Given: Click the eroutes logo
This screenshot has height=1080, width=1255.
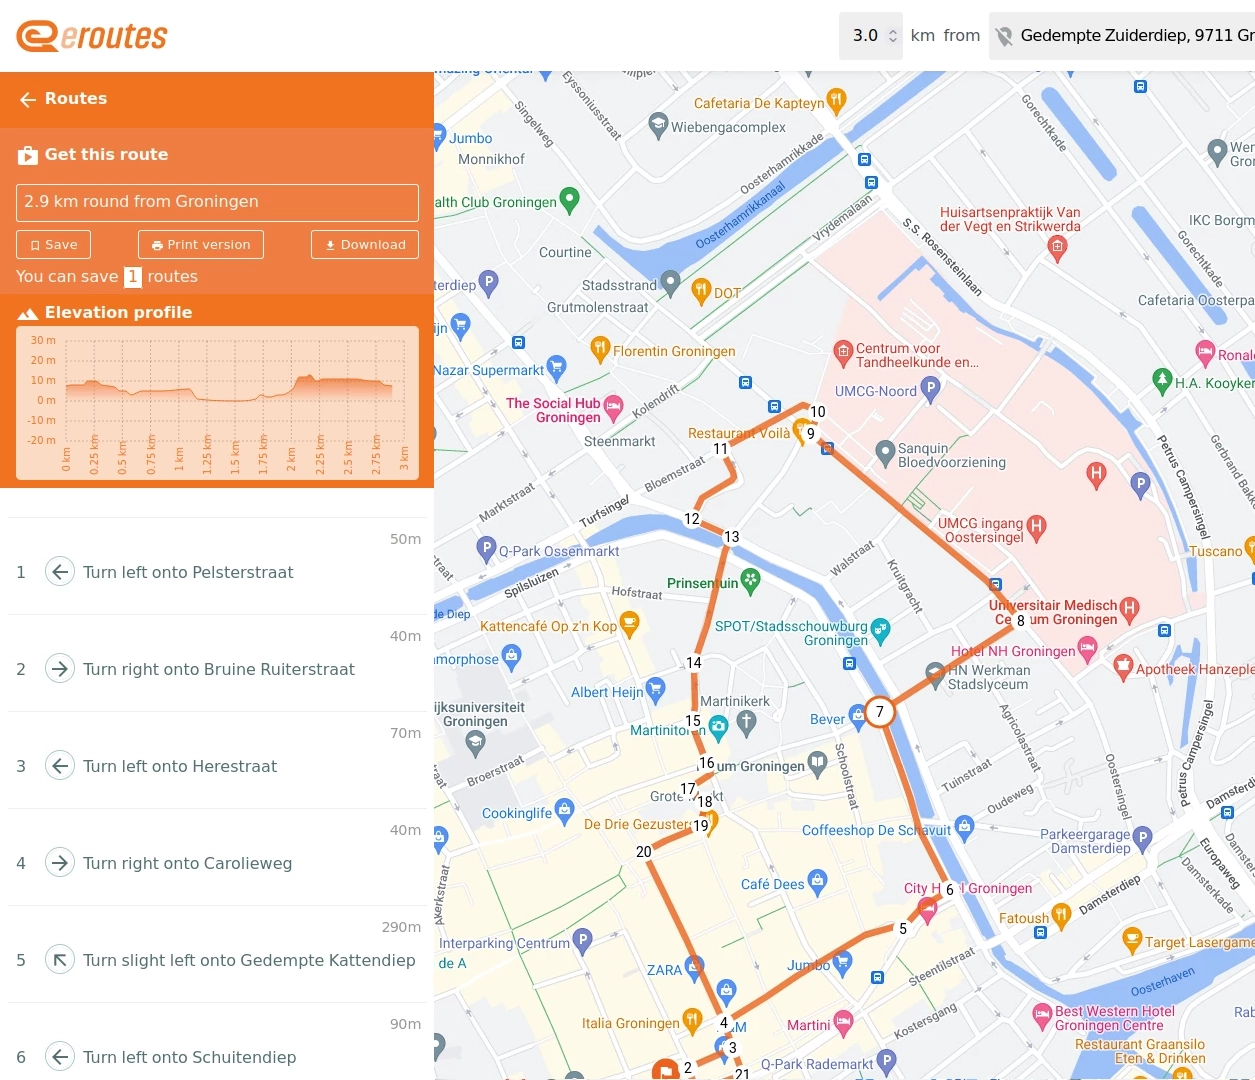Looking at the screenshot, I should 92,36.
